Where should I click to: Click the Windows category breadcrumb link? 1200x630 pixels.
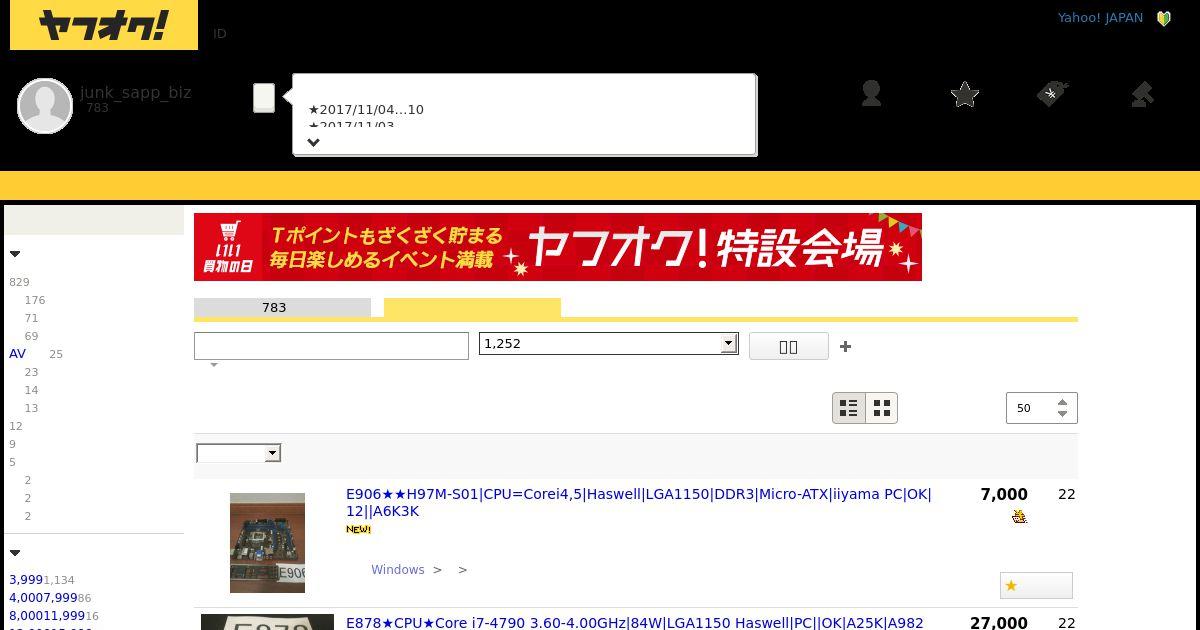pos(398,569)
